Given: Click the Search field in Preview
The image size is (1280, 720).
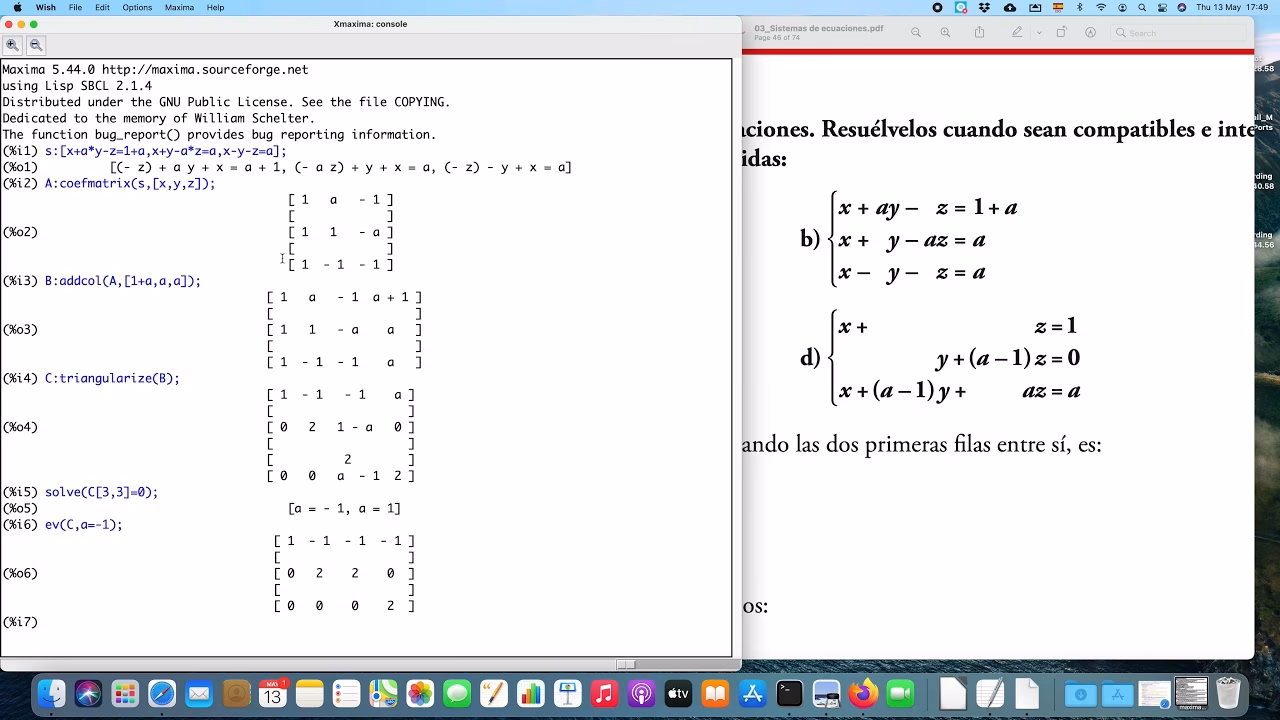Looking at the screenshot, I should pos(1180,33).
